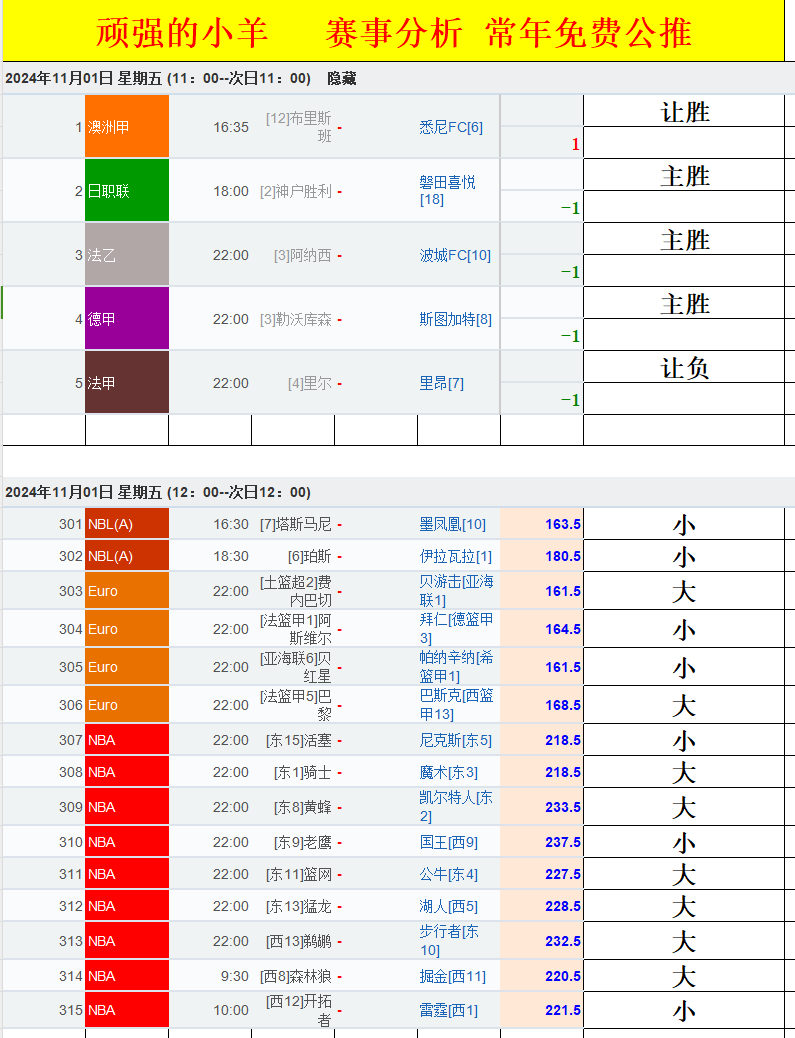The height and width of the screenshot is (1038, 795).
Task: Click the 德甲 purple league cell
Action: click(127, 318)
